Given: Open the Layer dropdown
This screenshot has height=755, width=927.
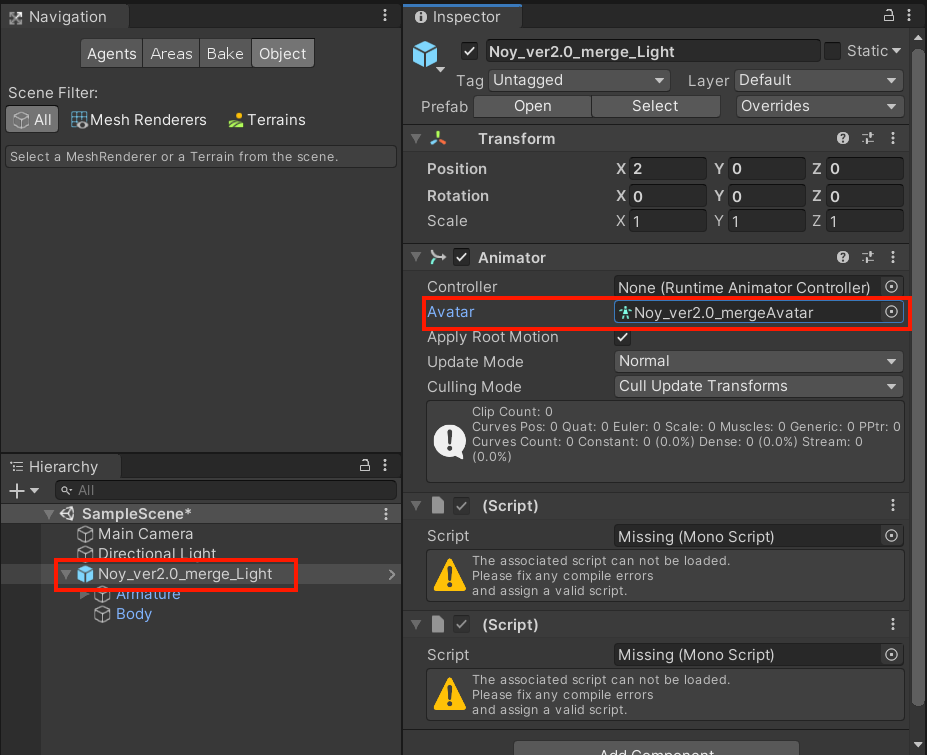Looking at the screenshot, I should pyautogui.click(x=819, y=80).
